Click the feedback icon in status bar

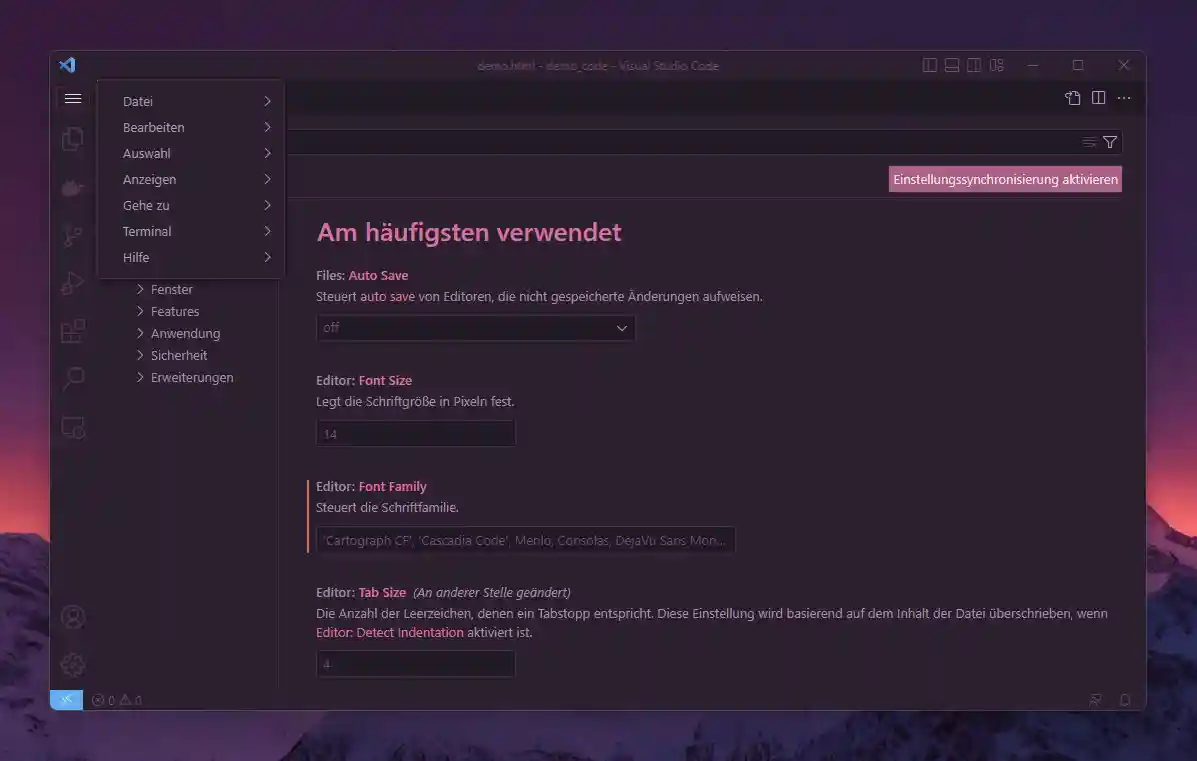point(1095,700)
